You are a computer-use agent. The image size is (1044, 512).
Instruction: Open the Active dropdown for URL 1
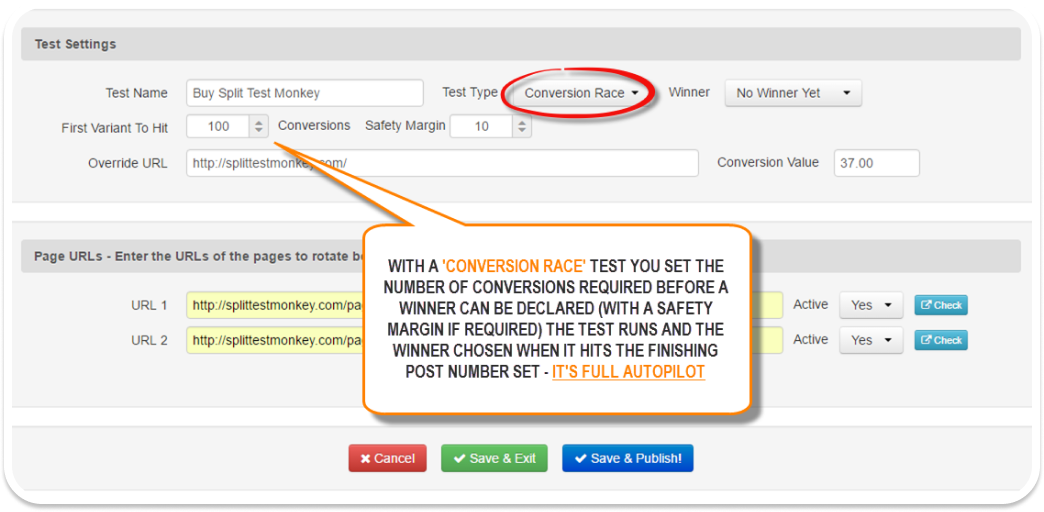871,305
